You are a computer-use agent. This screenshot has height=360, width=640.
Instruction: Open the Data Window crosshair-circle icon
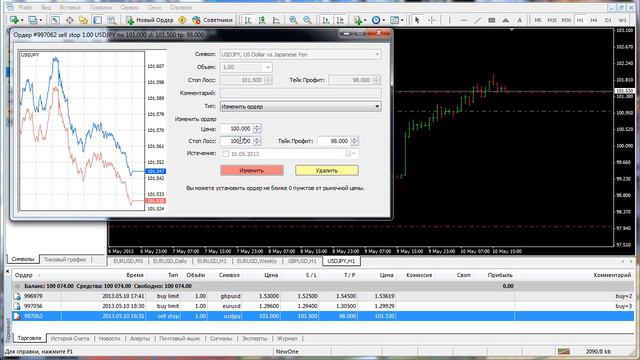[70, 20]
